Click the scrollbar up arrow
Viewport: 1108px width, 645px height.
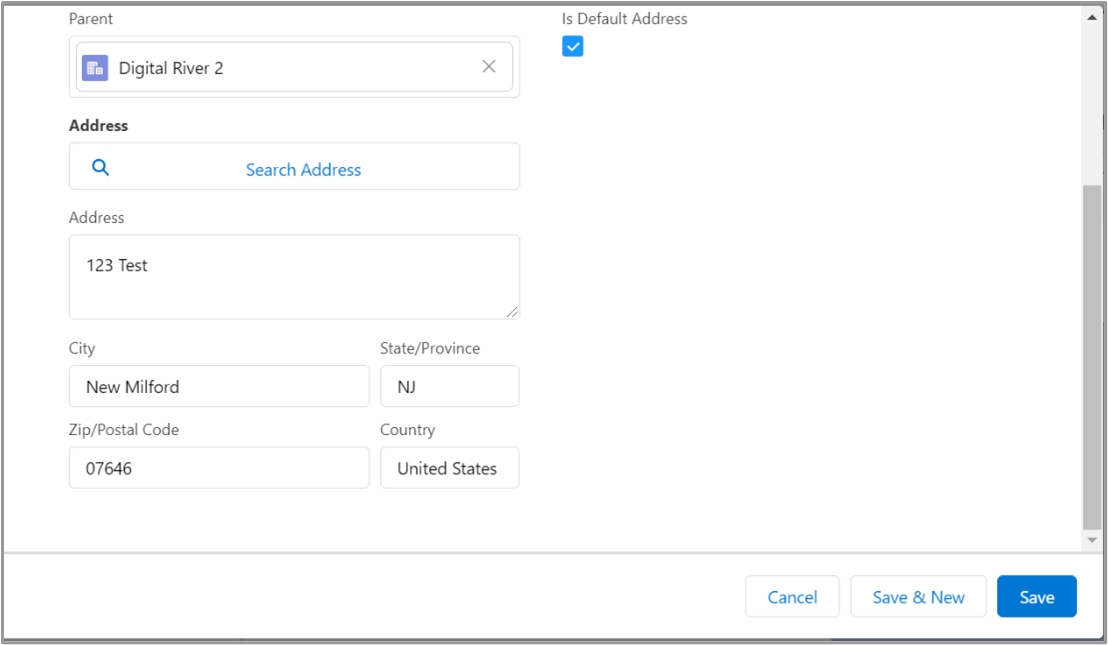pos(1091,17)
